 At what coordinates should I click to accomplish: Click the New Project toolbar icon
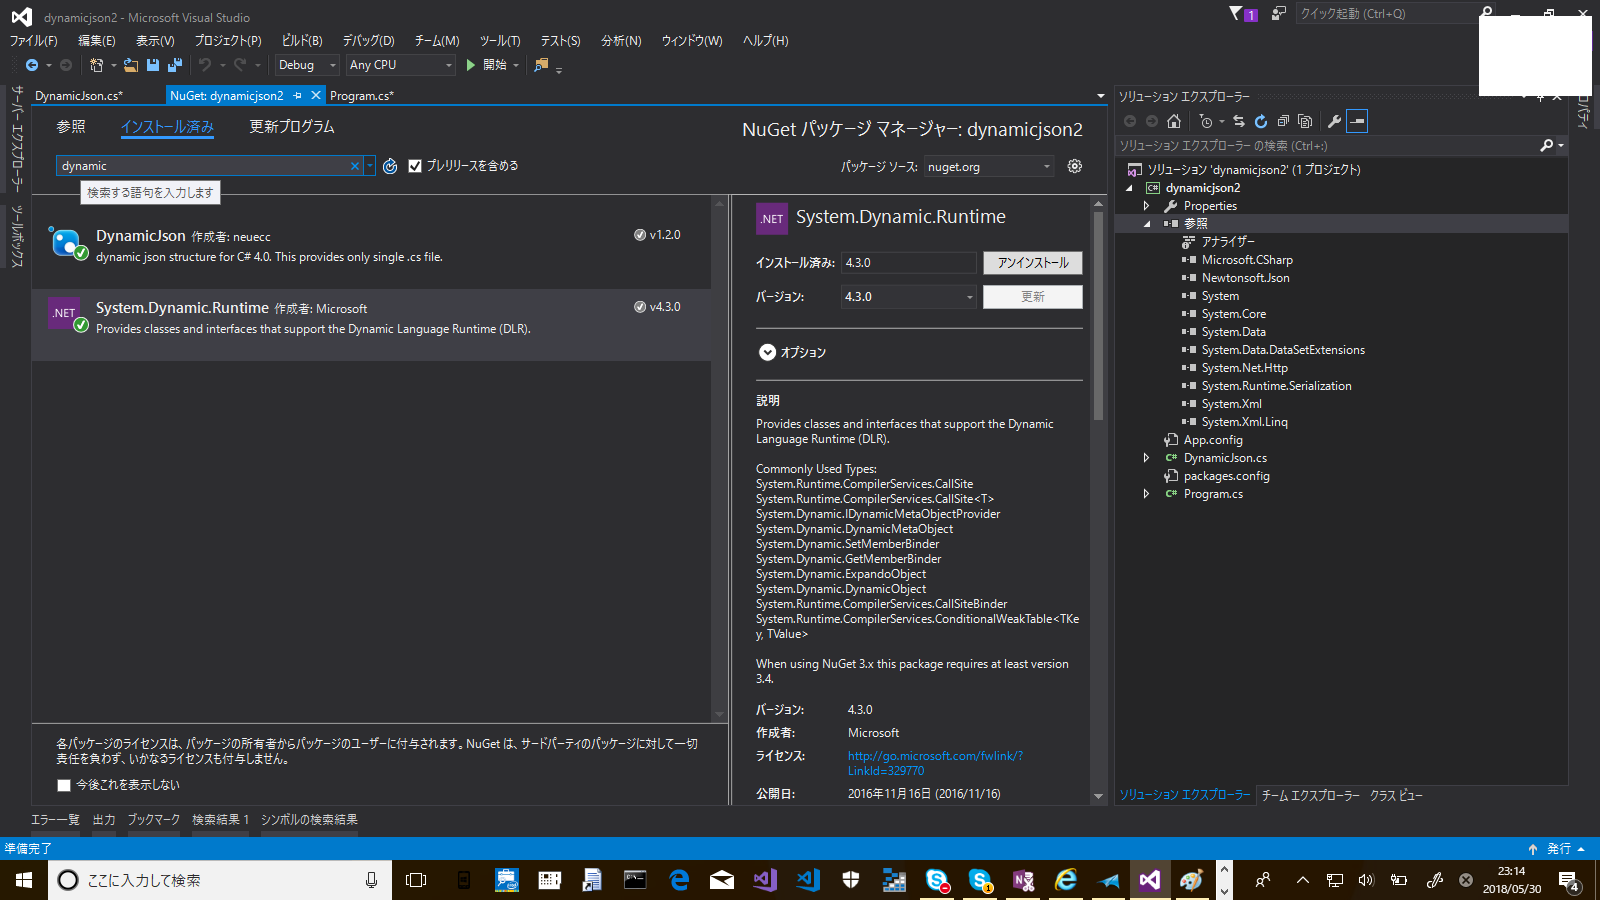(x=96, y=65)
